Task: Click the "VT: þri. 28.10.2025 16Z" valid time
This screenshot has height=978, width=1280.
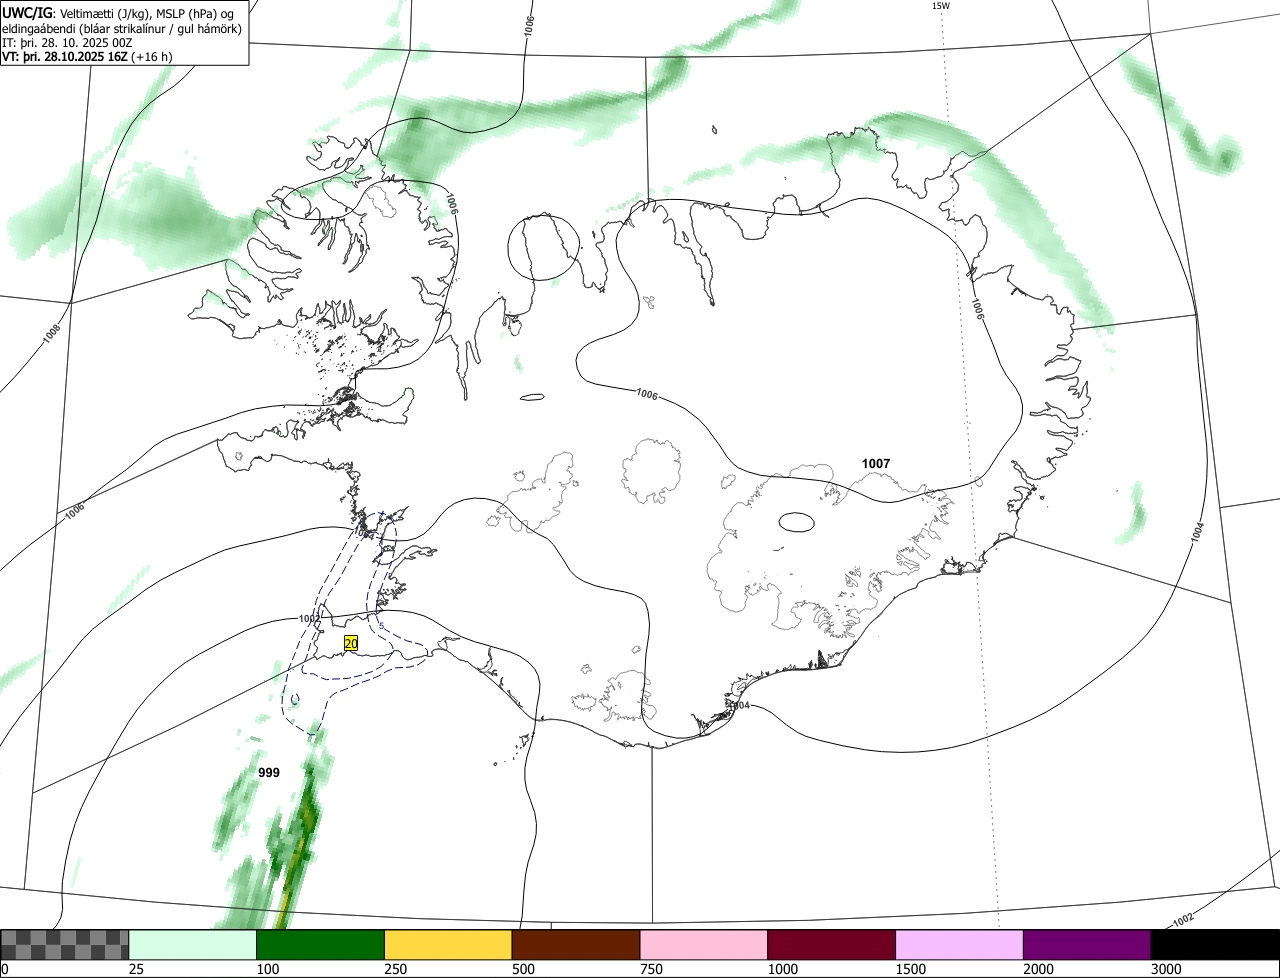Action: (x=65, y=56)
